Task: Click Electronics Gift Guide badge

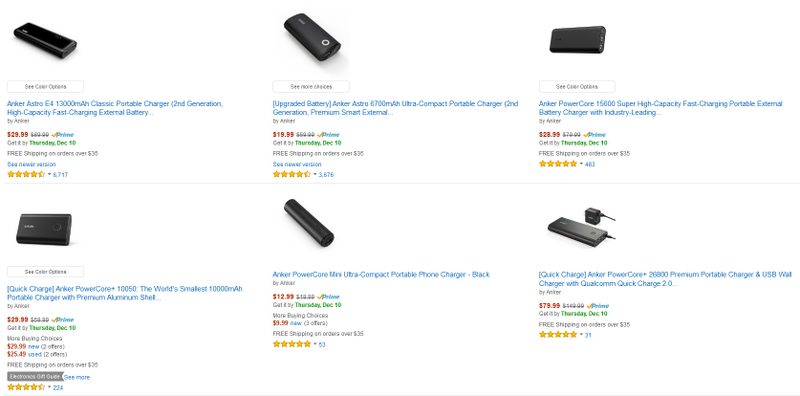Action: 35,377
